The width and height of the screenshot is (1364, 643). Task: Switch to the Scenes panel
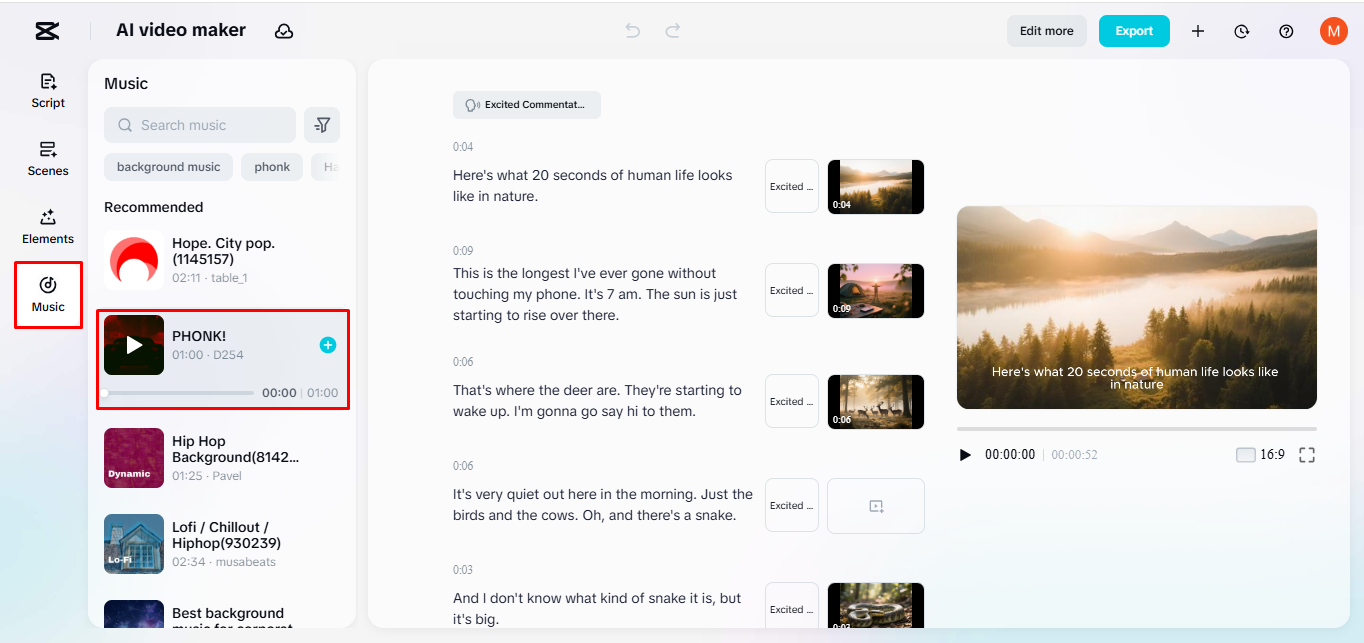(47, 159)
